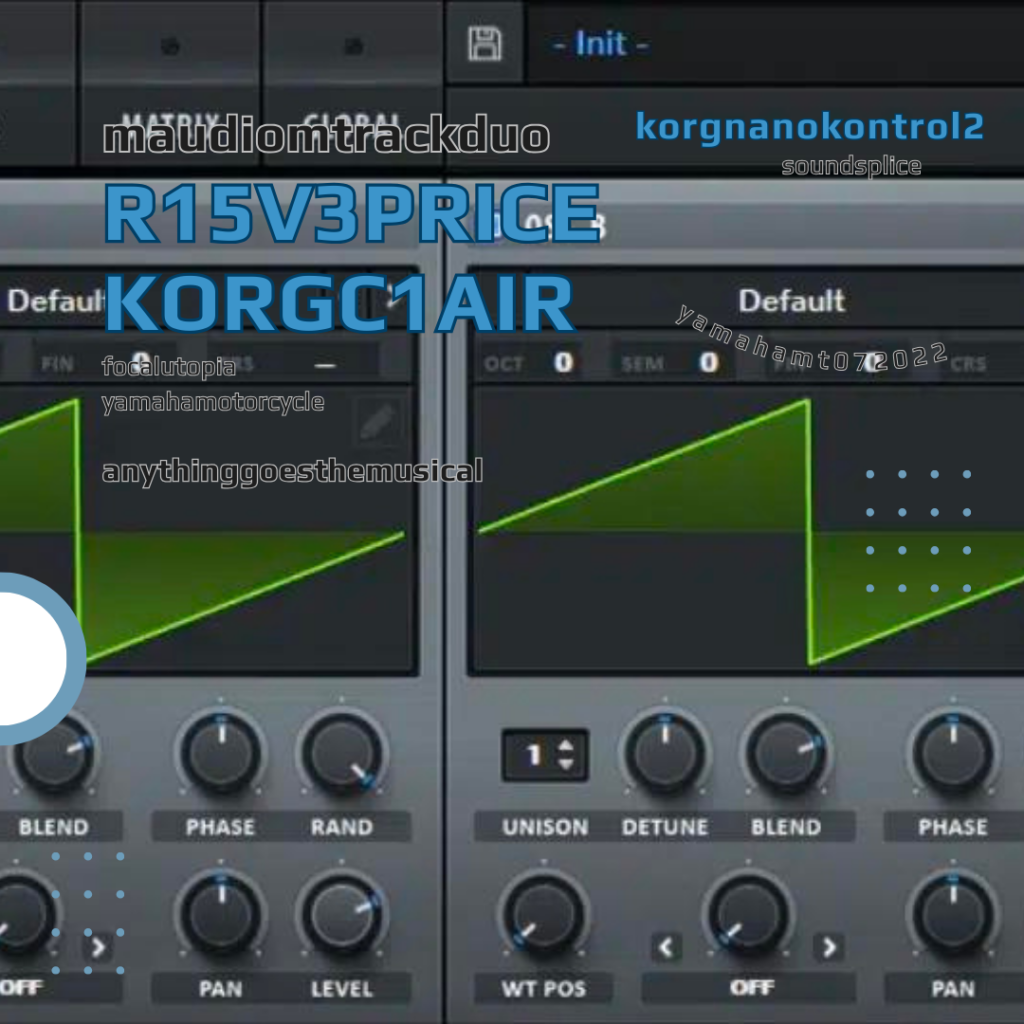Click the OSC A LEVEL knob
1024x1024 pixels.
pos(342,915)
